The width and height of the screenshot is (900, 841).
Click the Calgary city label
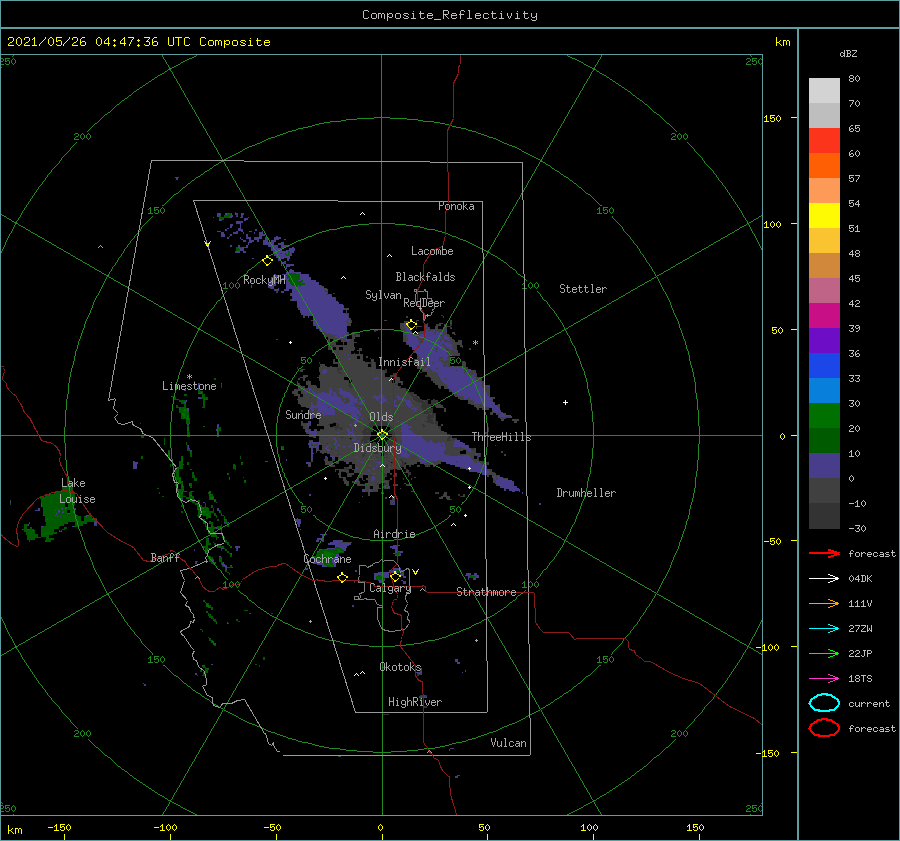pyautogui.click(x=390, y=588)
